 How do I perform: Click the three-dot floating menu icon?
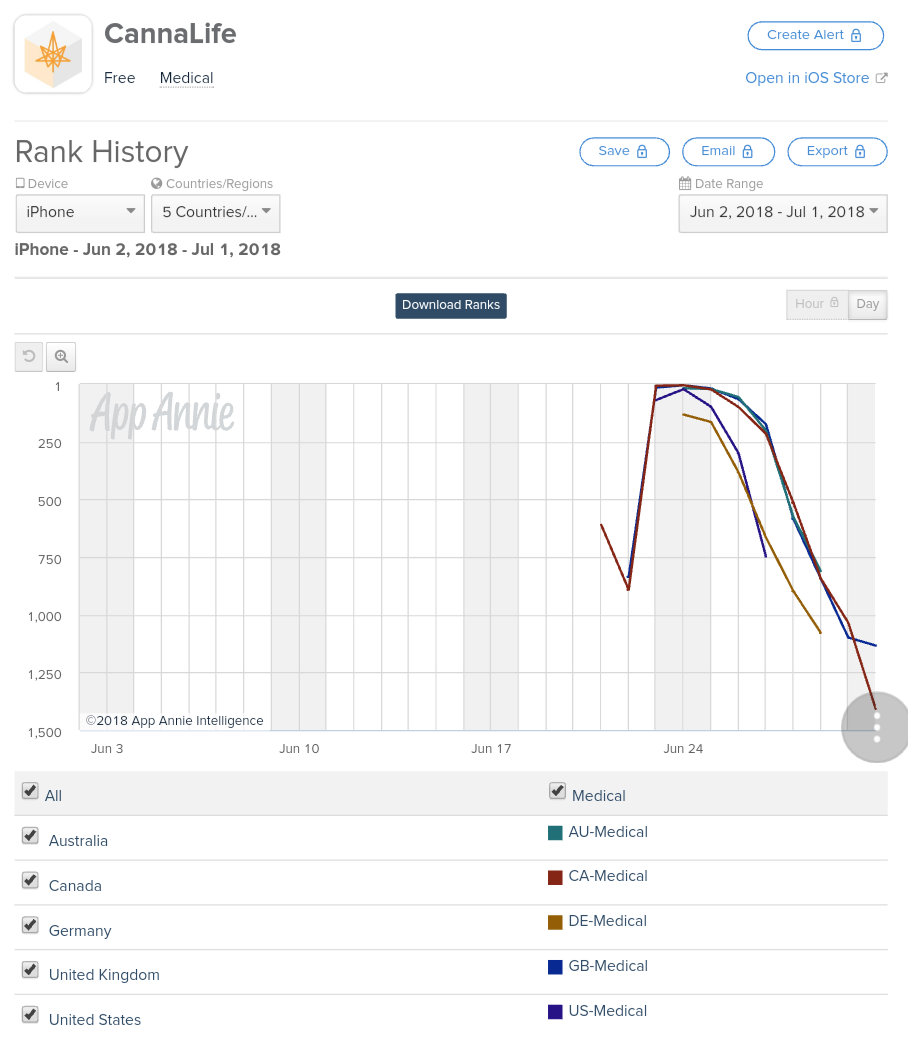pyautogui.click(x=876, y=727)
